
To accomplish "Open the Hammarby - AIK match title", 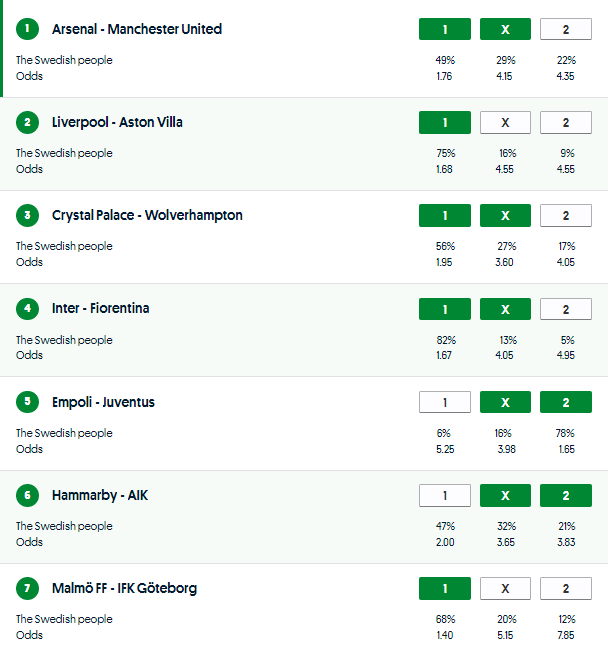I will [x=100, y=495].
